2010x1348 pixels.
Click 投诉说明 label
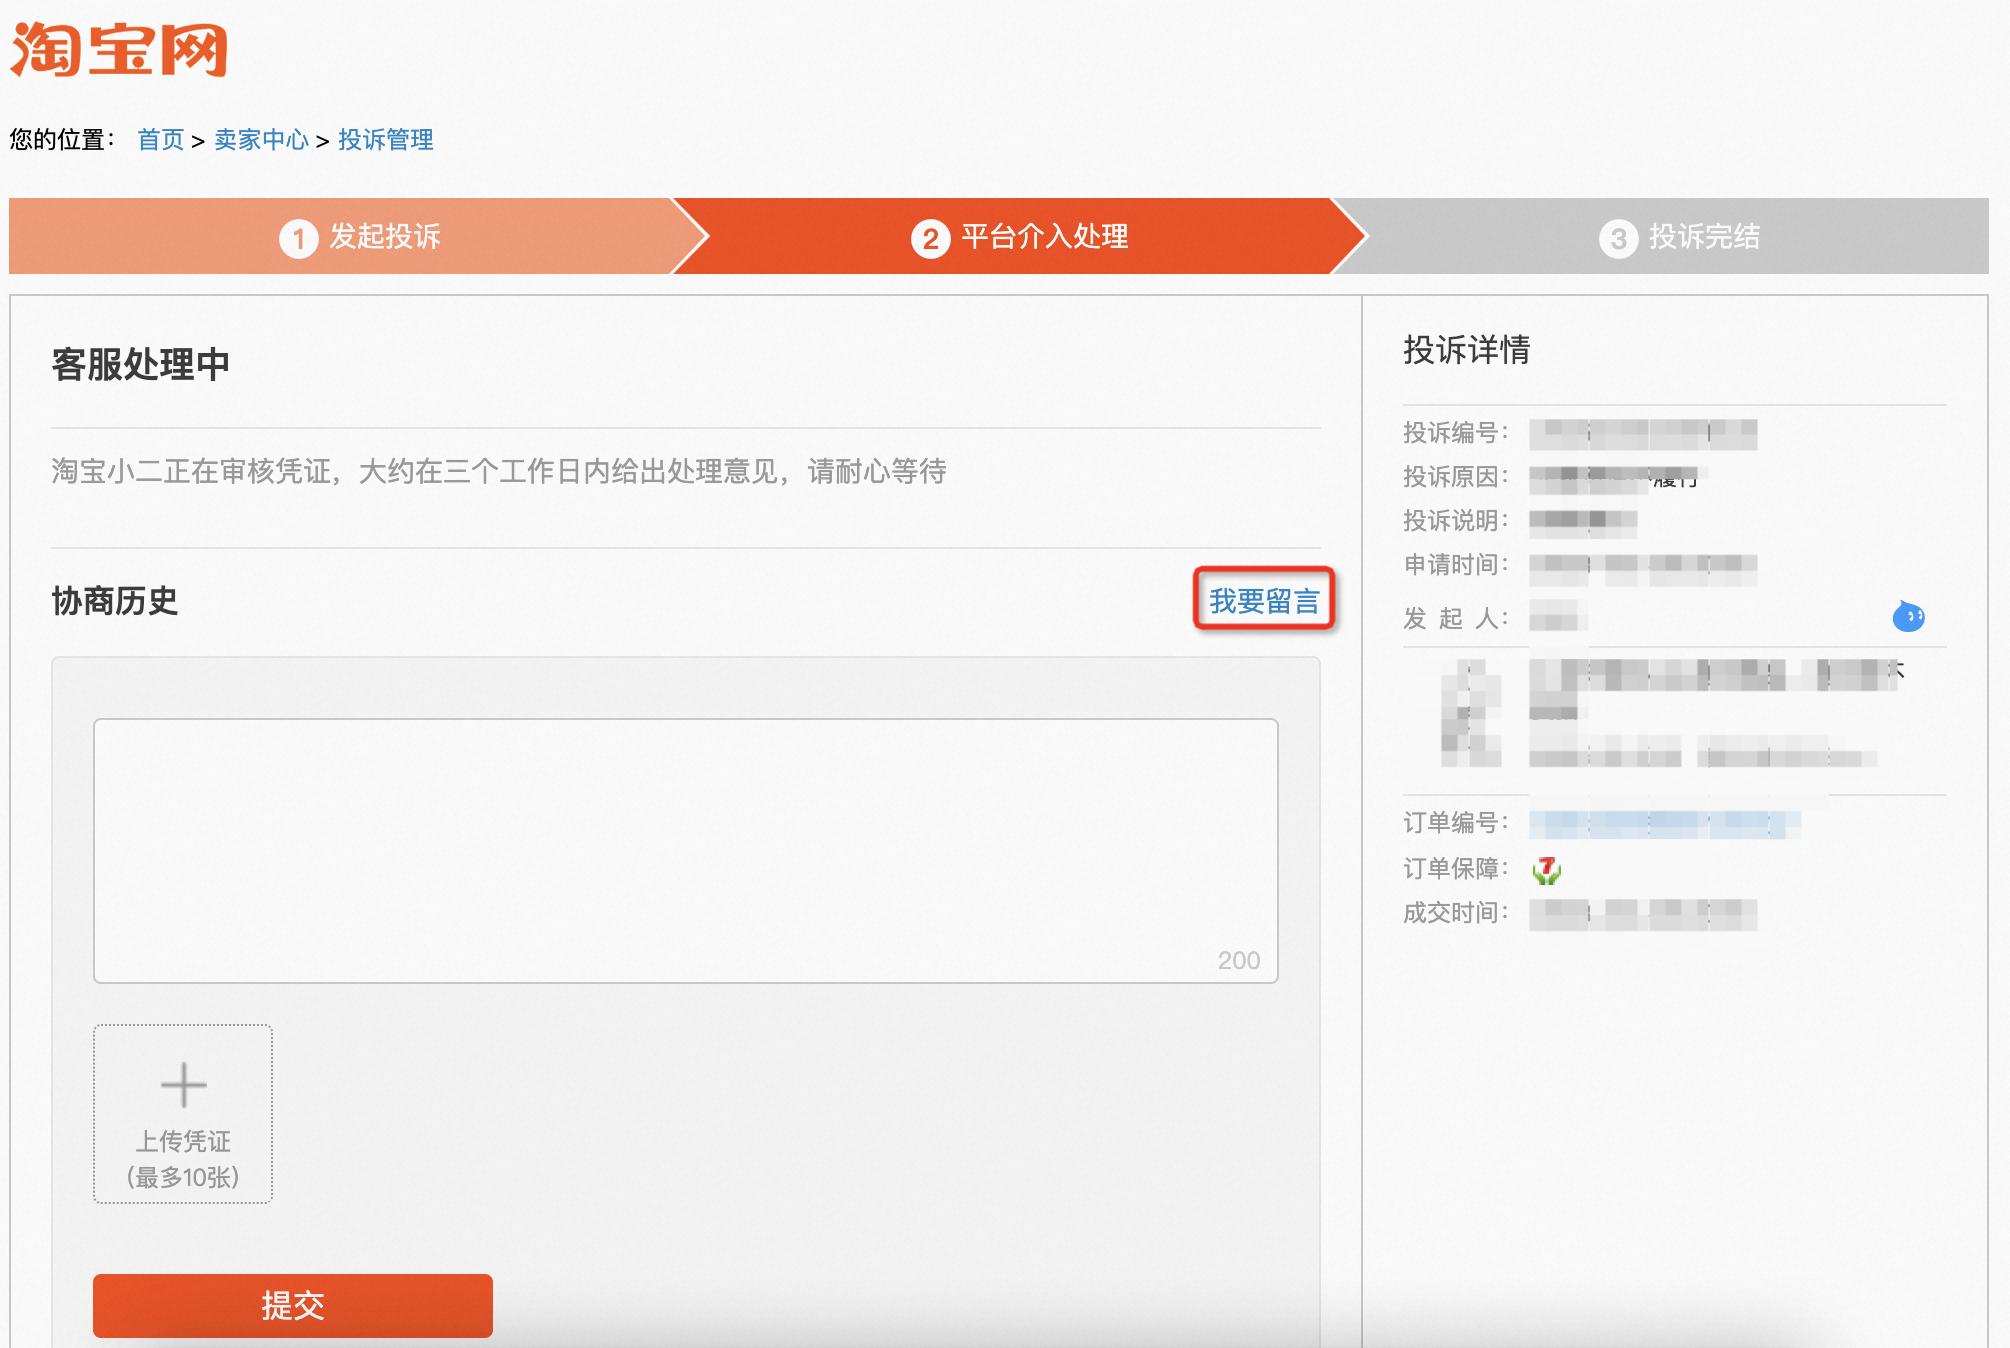1455,521
